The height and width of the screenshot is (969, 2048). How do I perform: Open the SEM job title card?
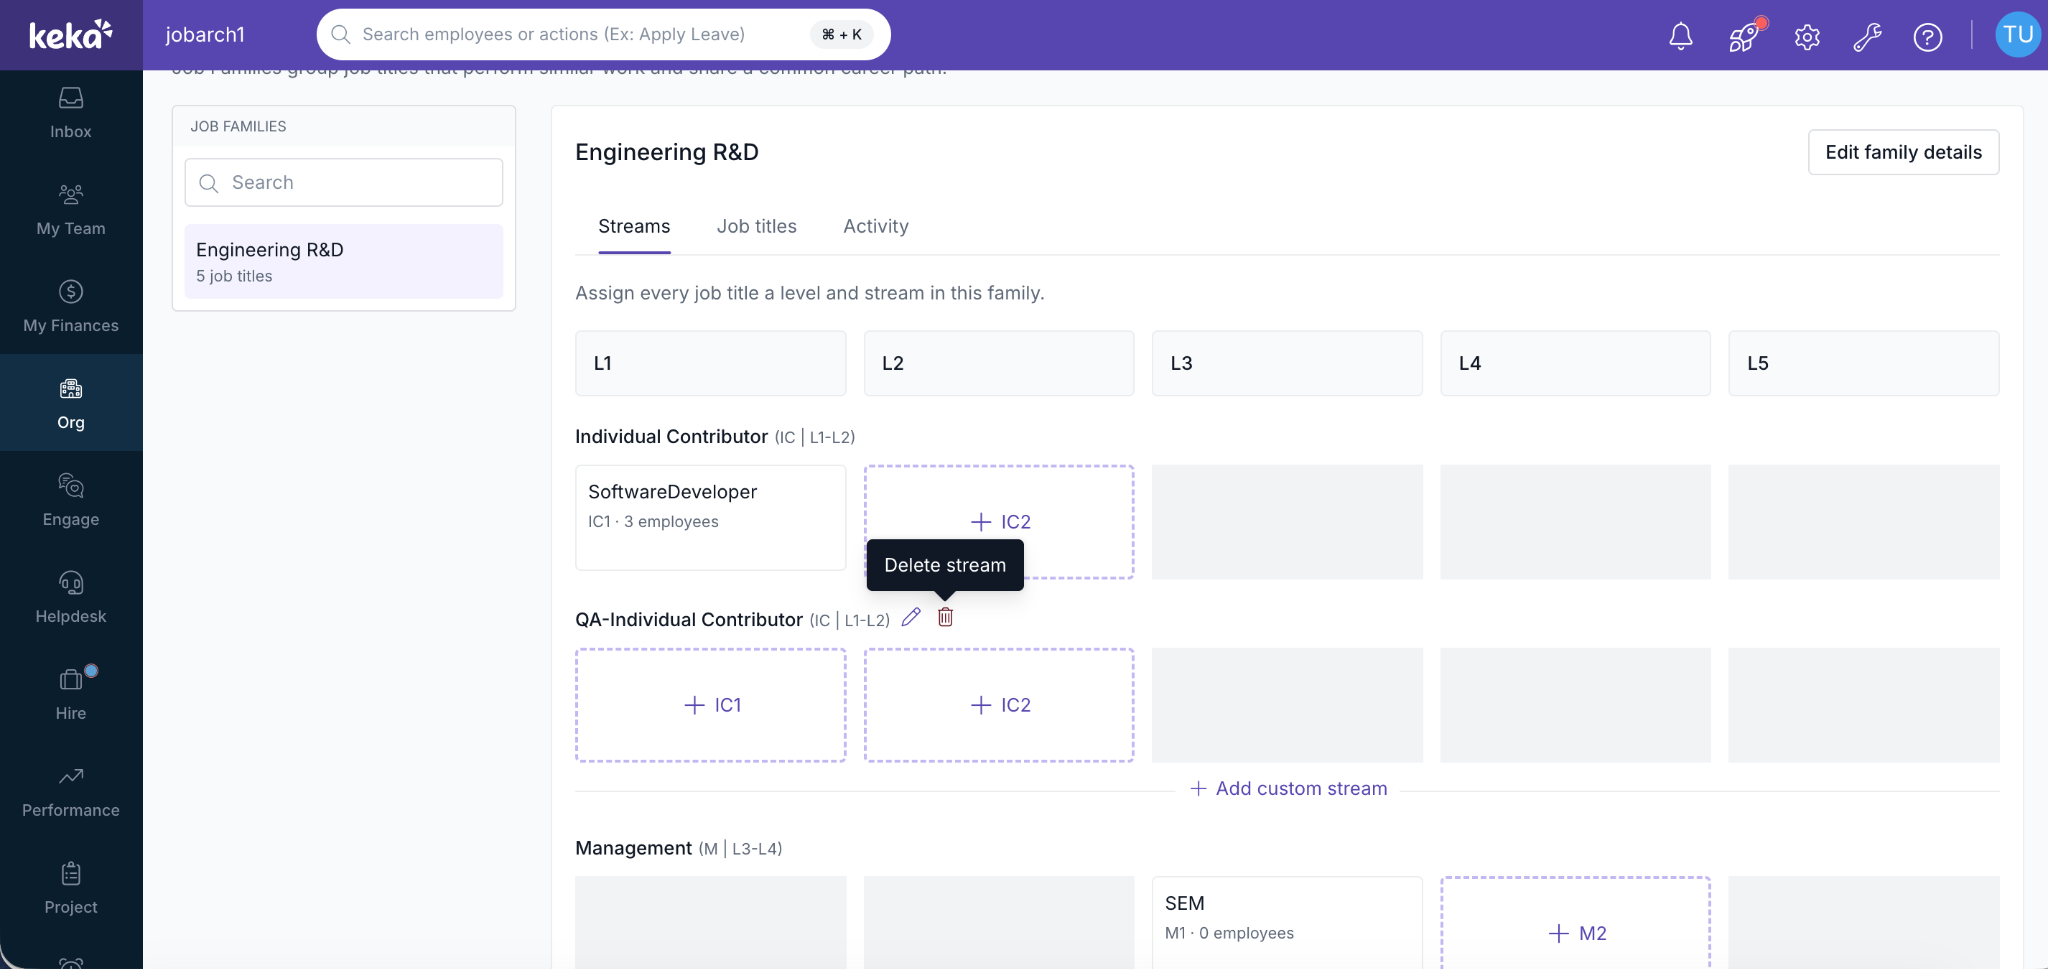pyautogui.click(x=1287, y=923)
